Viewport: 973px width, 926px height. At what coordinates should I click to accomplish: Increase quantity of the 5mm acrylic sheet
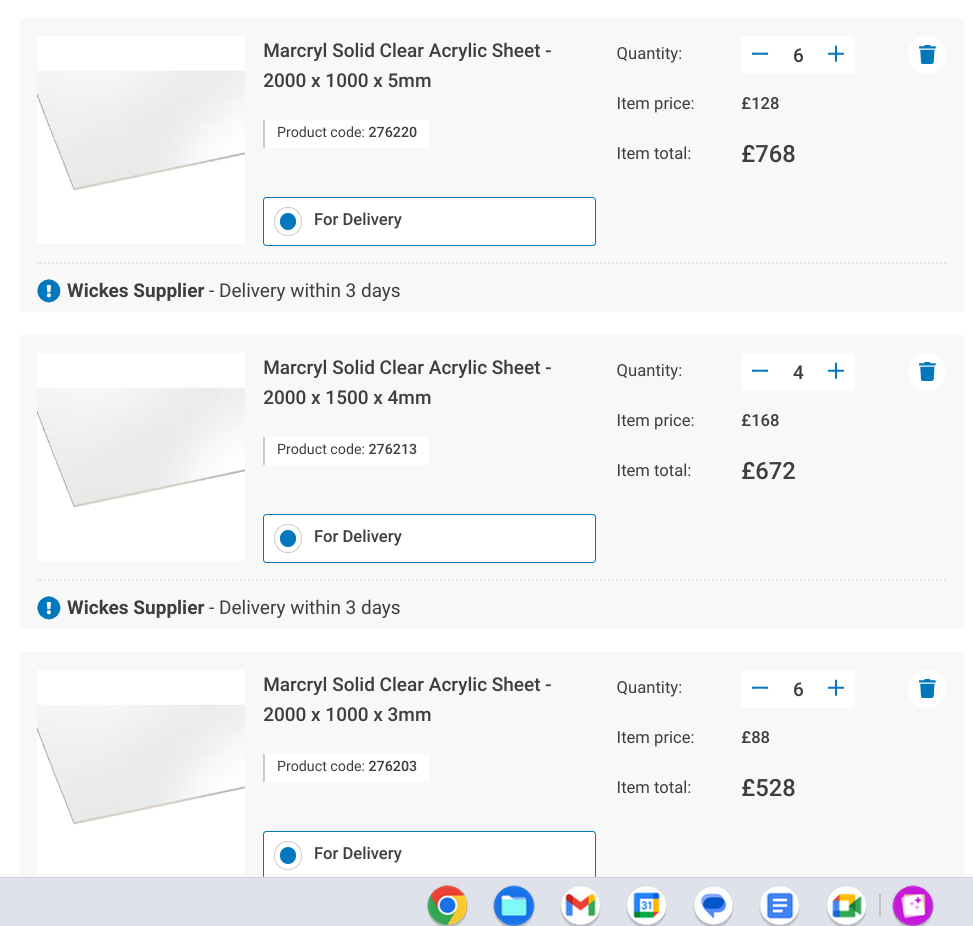(x=836, y=55)
